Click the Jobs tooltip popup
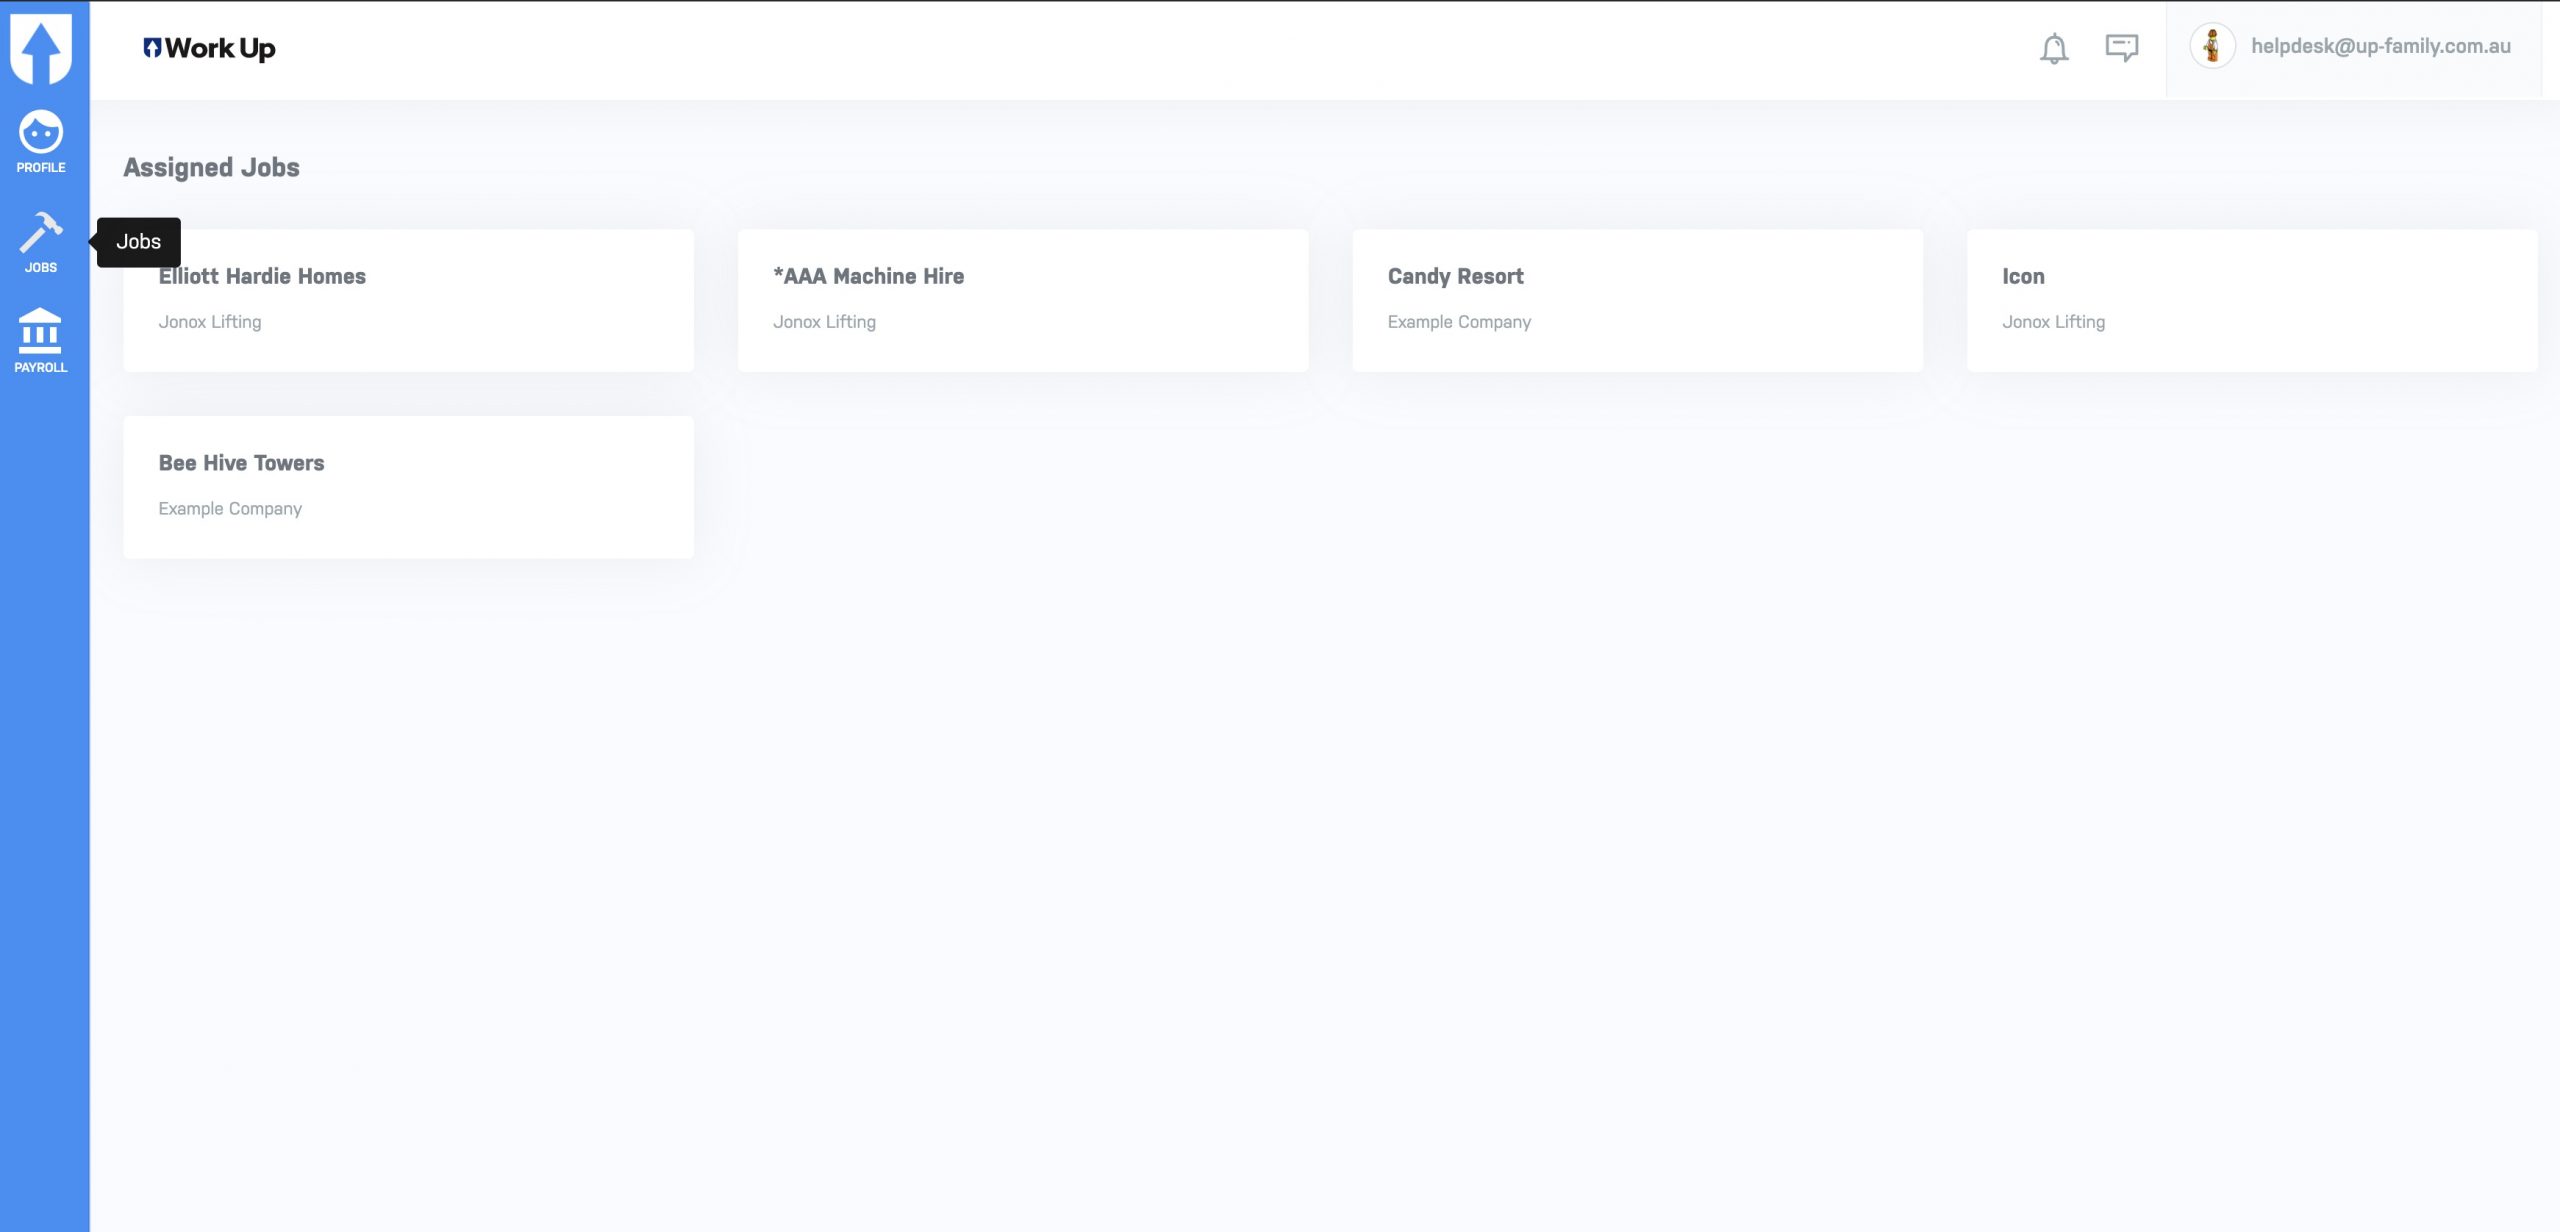Screen dimensions: 2560x1232 point(138,242)
